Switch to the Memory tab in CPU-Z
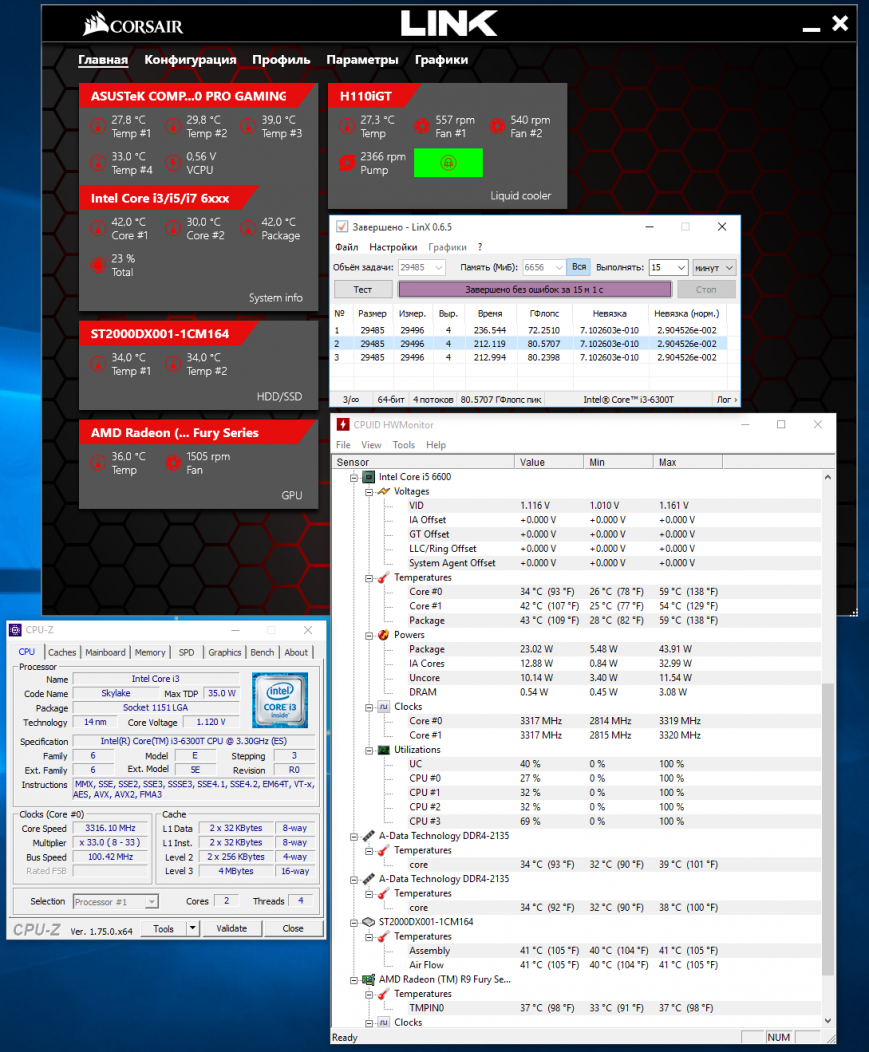The width and height of the screenshot is (869, 1052). tap(150, 652)
